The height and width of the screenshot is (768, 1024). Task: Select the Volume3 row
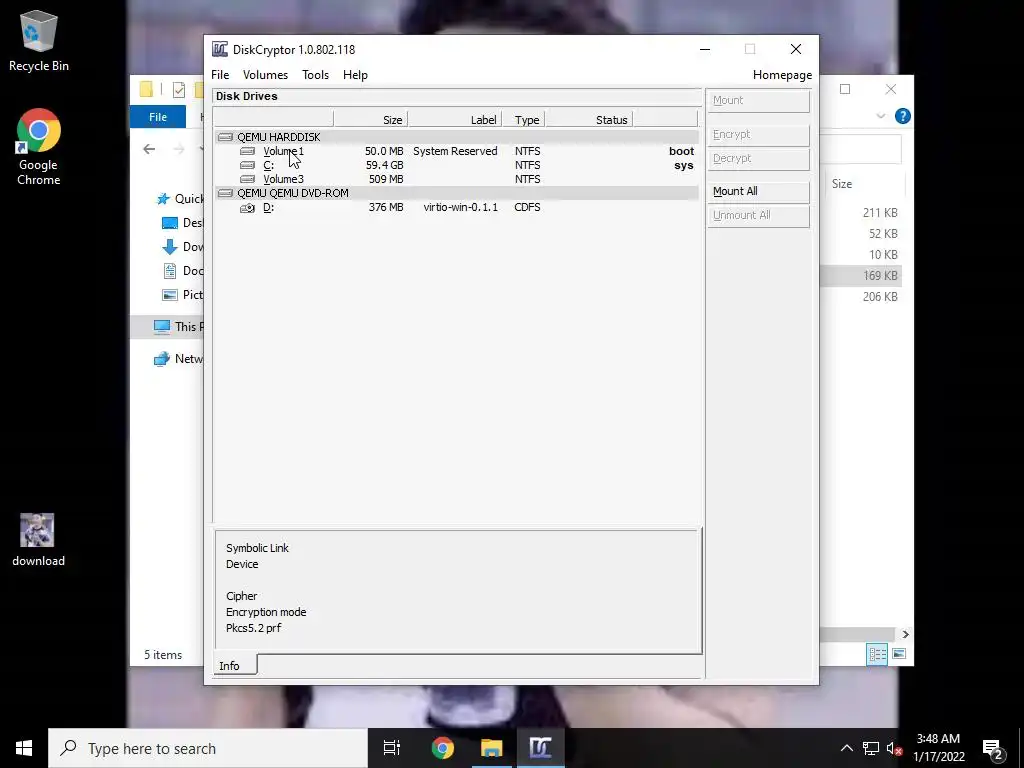456,179
